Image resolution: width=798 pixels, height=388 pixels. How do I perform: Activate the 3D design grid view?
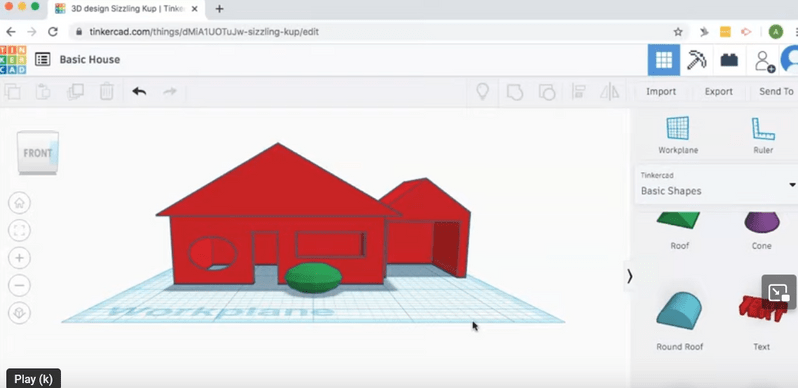[664, 60]
